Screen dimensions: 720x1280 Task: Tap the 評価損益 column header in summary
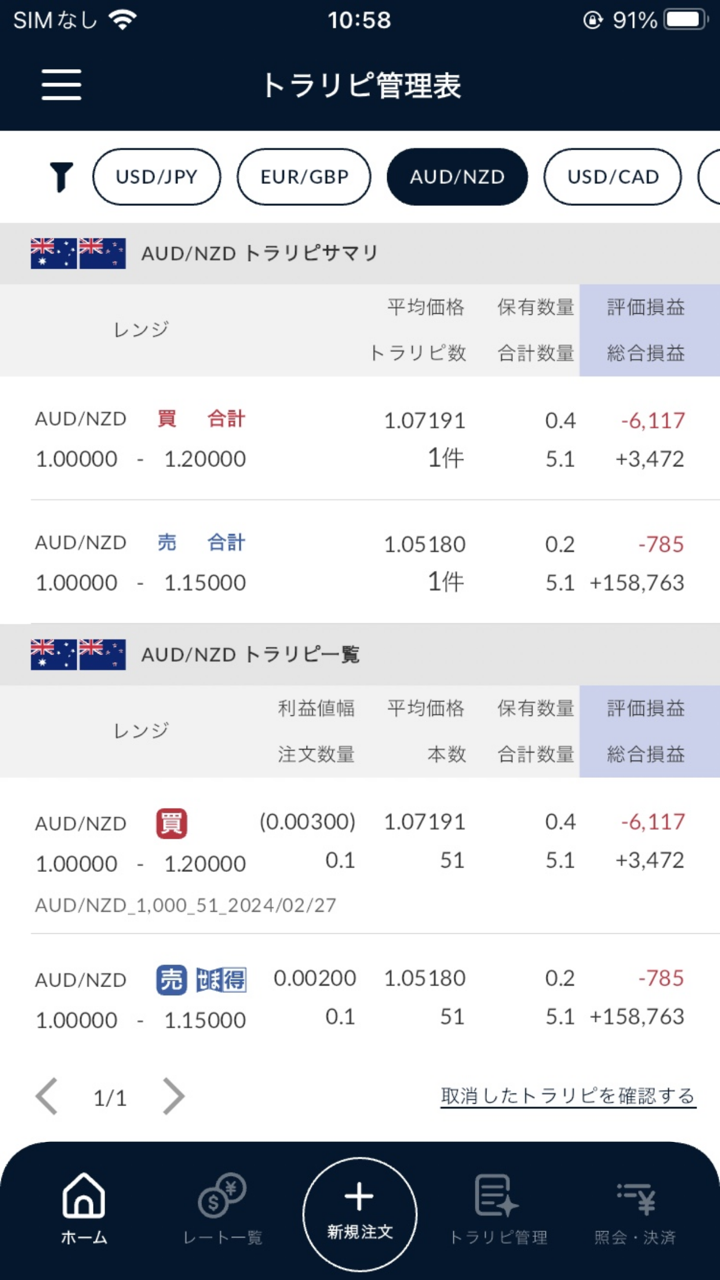pos(646,308)
